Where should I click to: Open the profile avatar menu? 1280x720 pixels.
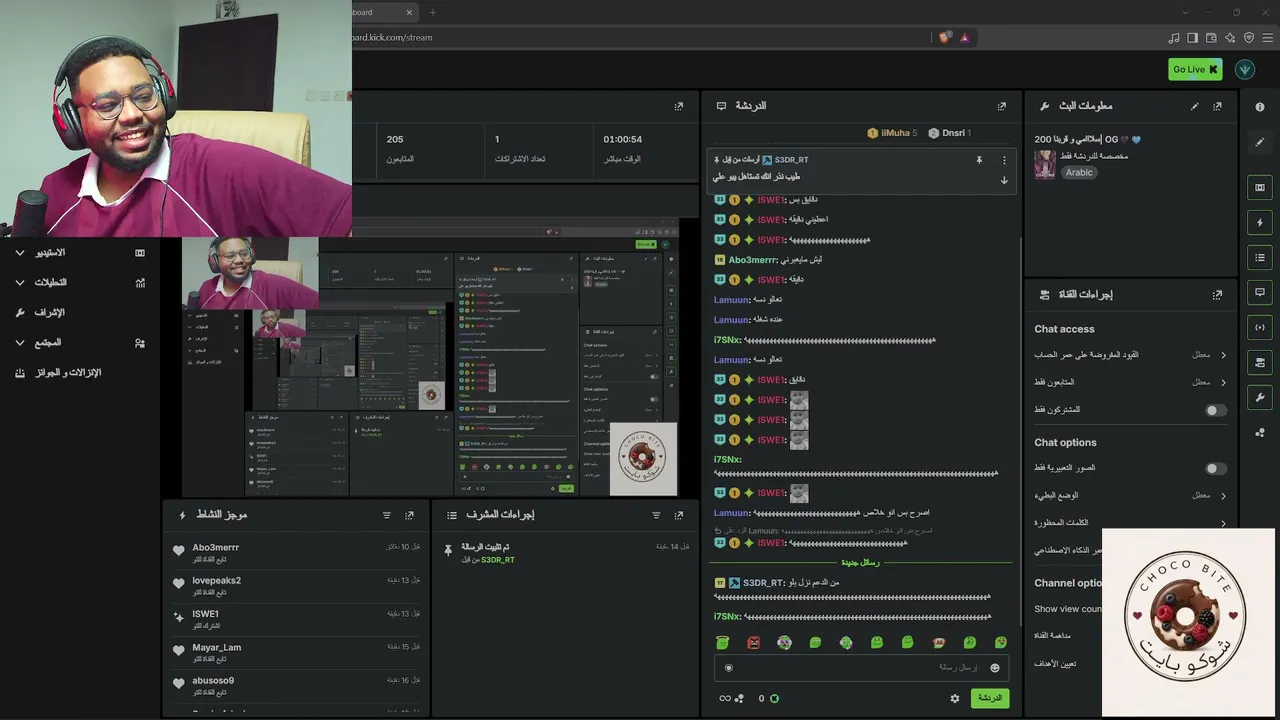1245,69
